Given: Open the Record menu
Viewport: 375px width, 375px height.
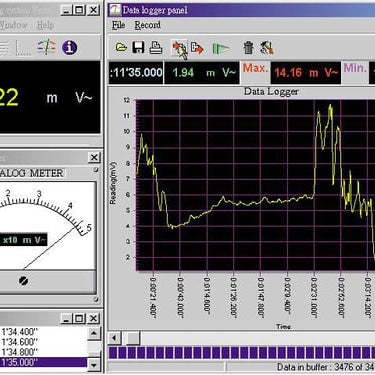Looking at the screenshot, I should pyautogui.click(x=147, y=25).
